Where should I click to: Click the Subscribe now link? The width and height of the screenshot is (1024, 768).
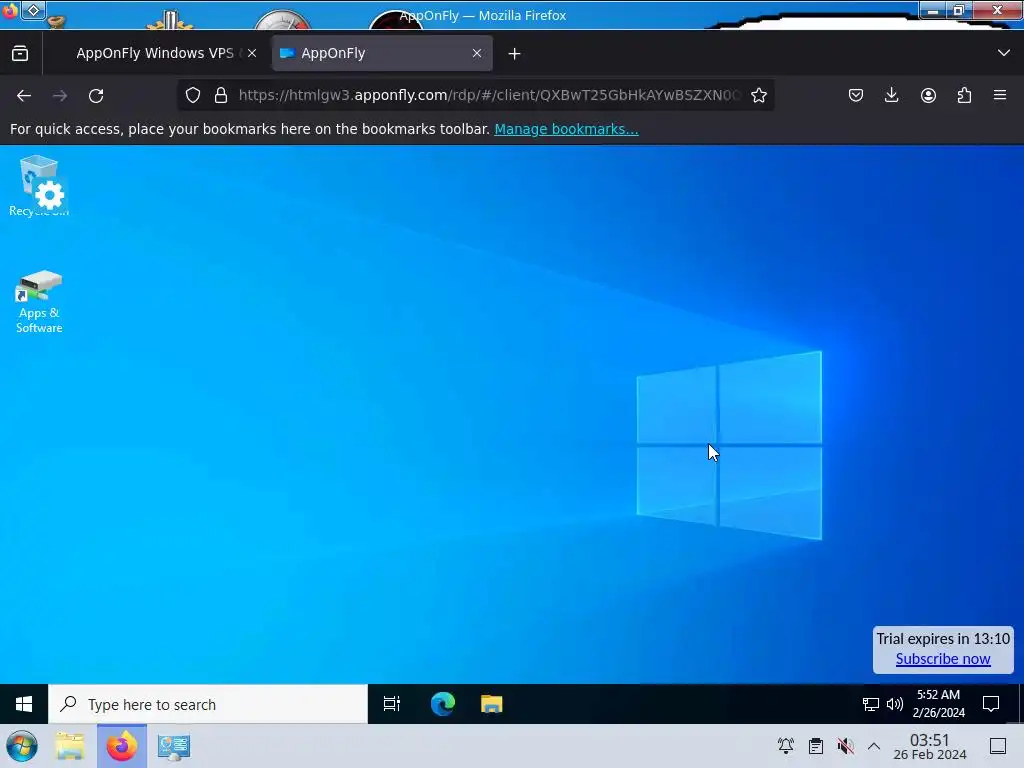point(943,659)
